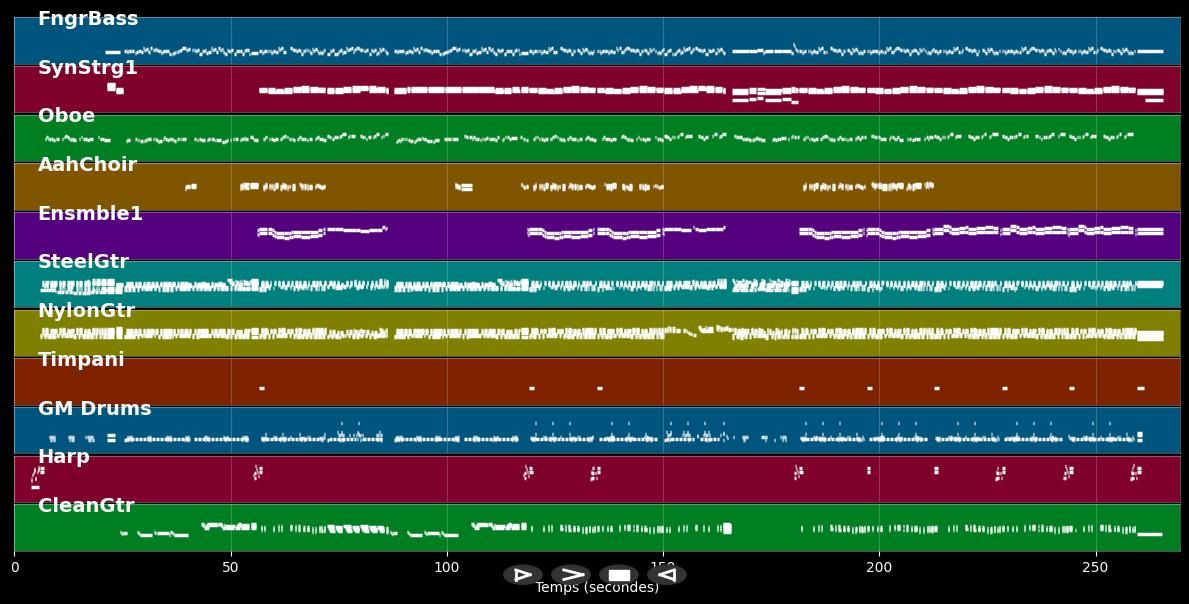Click the GM Drums track name
Screen dimensions: 1189x604
(x=94, y=409)
